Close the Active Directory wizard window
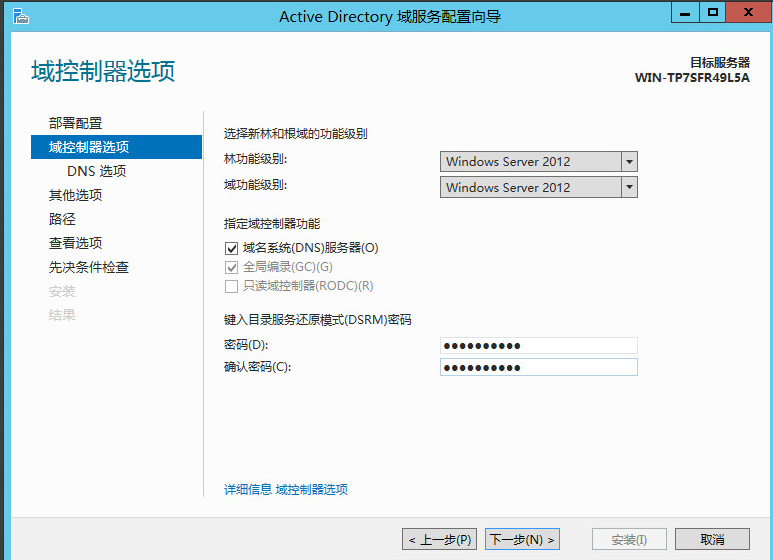The height and width of the screenshot is (560, 773). pos(748,12)
